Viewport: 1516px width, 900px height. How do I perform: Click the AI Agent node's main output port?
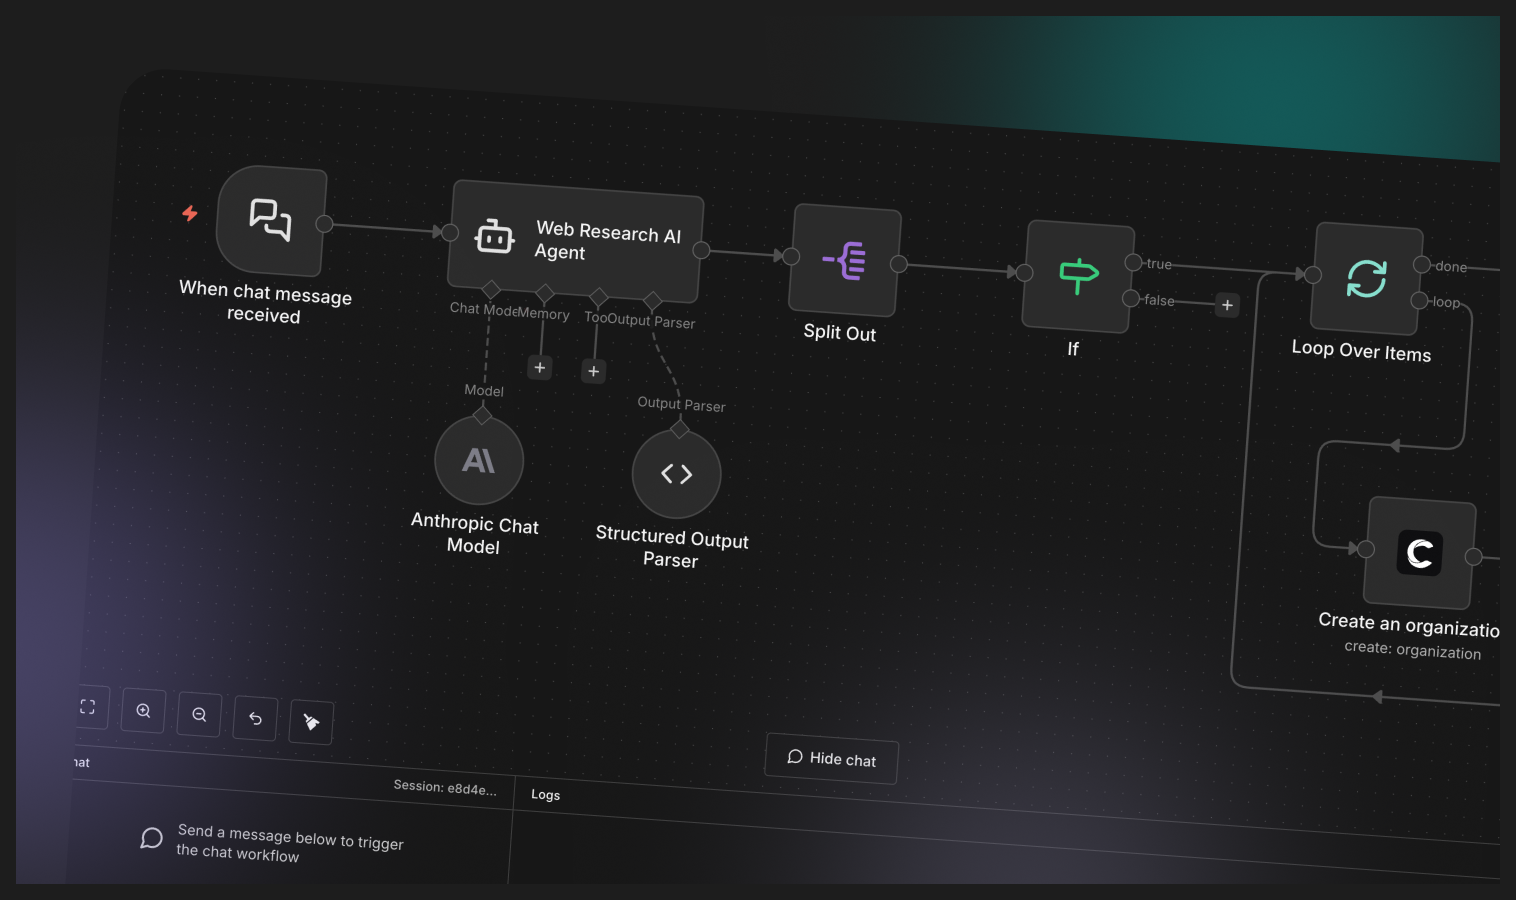click(702, 250)
